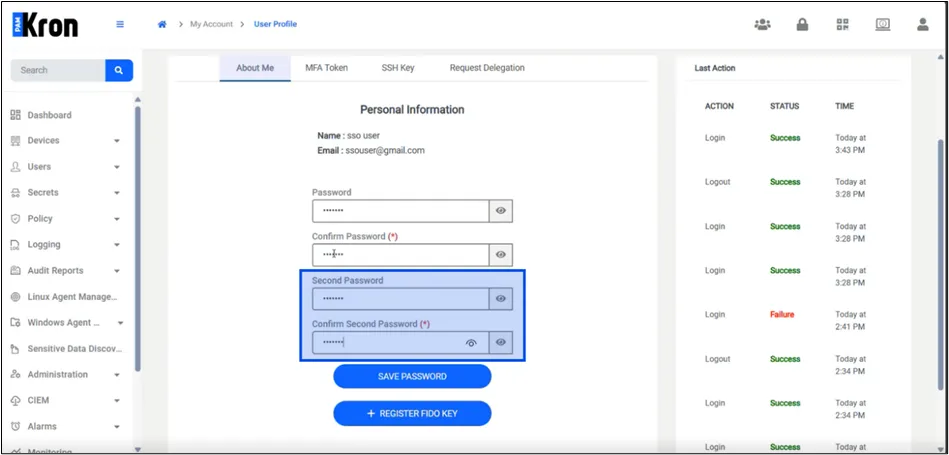Click the Last Action panel heading
This screenshot has height=455, width=949.
715,68
